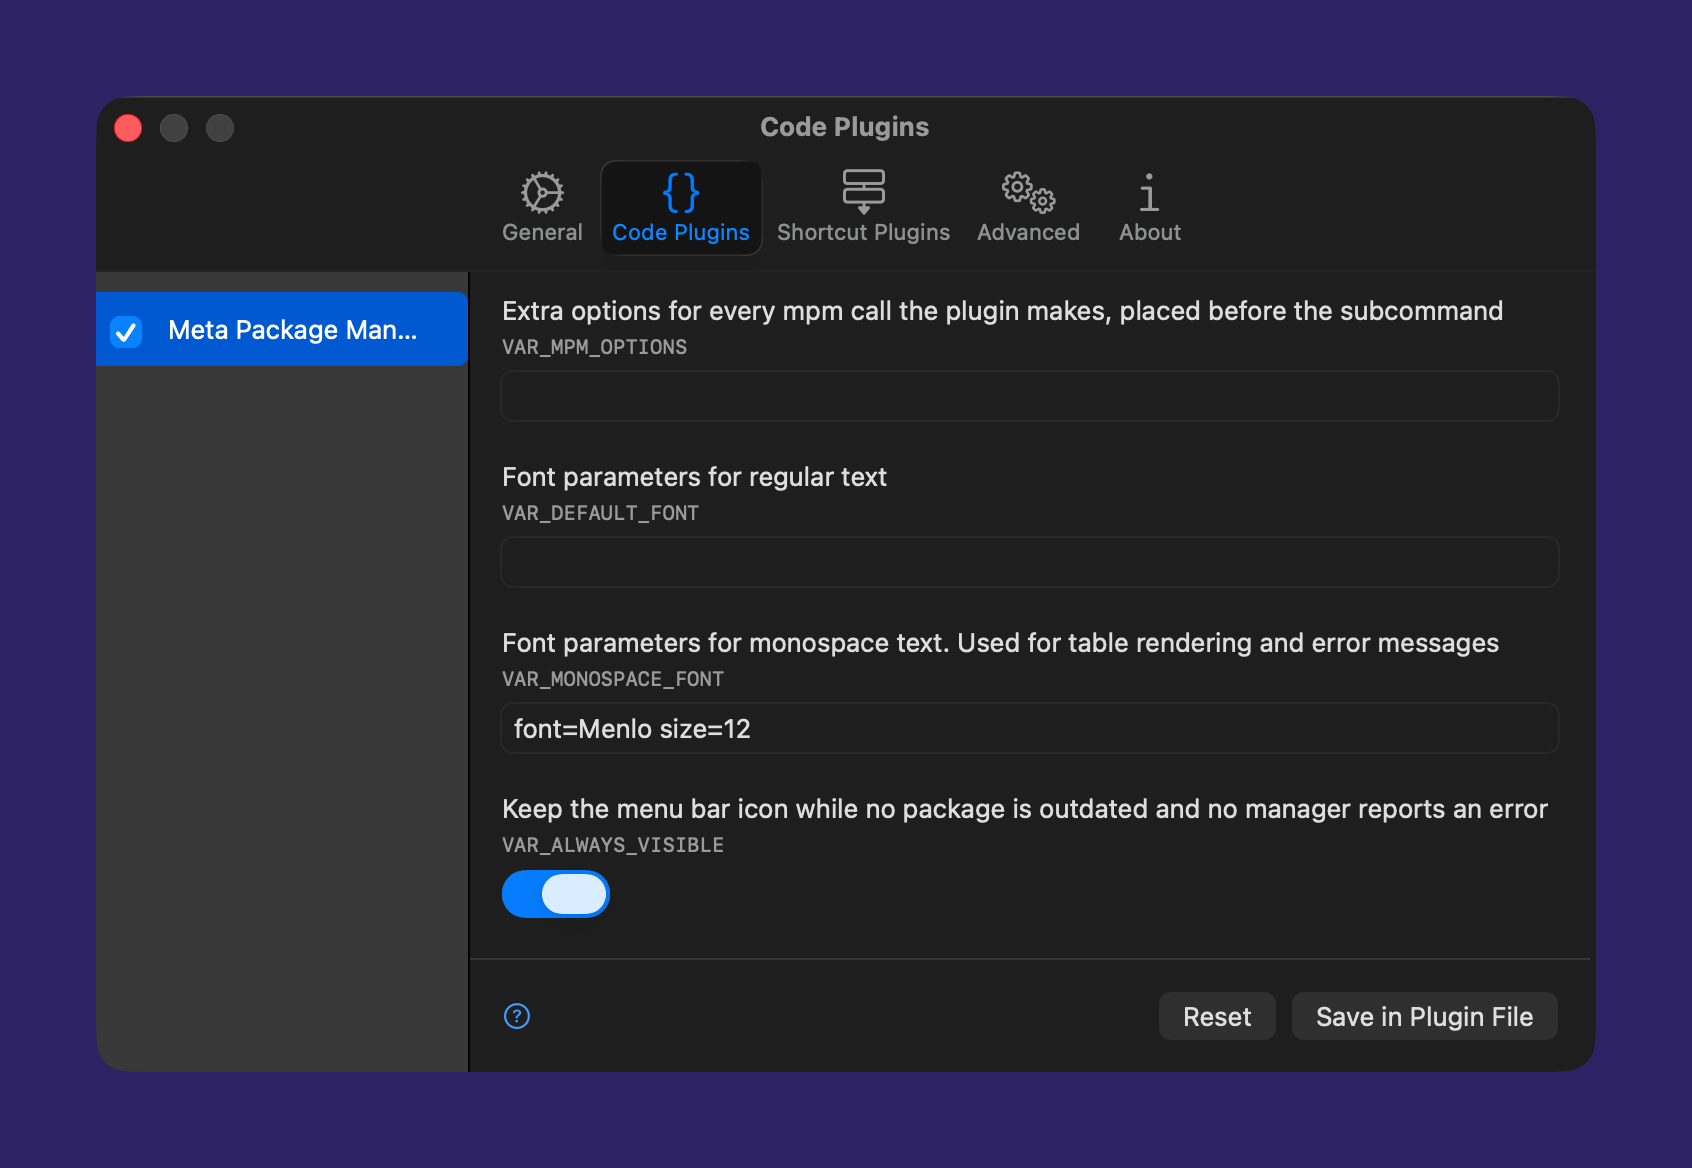Switch to the Advanced tab label

click(x=1028, y=232)
